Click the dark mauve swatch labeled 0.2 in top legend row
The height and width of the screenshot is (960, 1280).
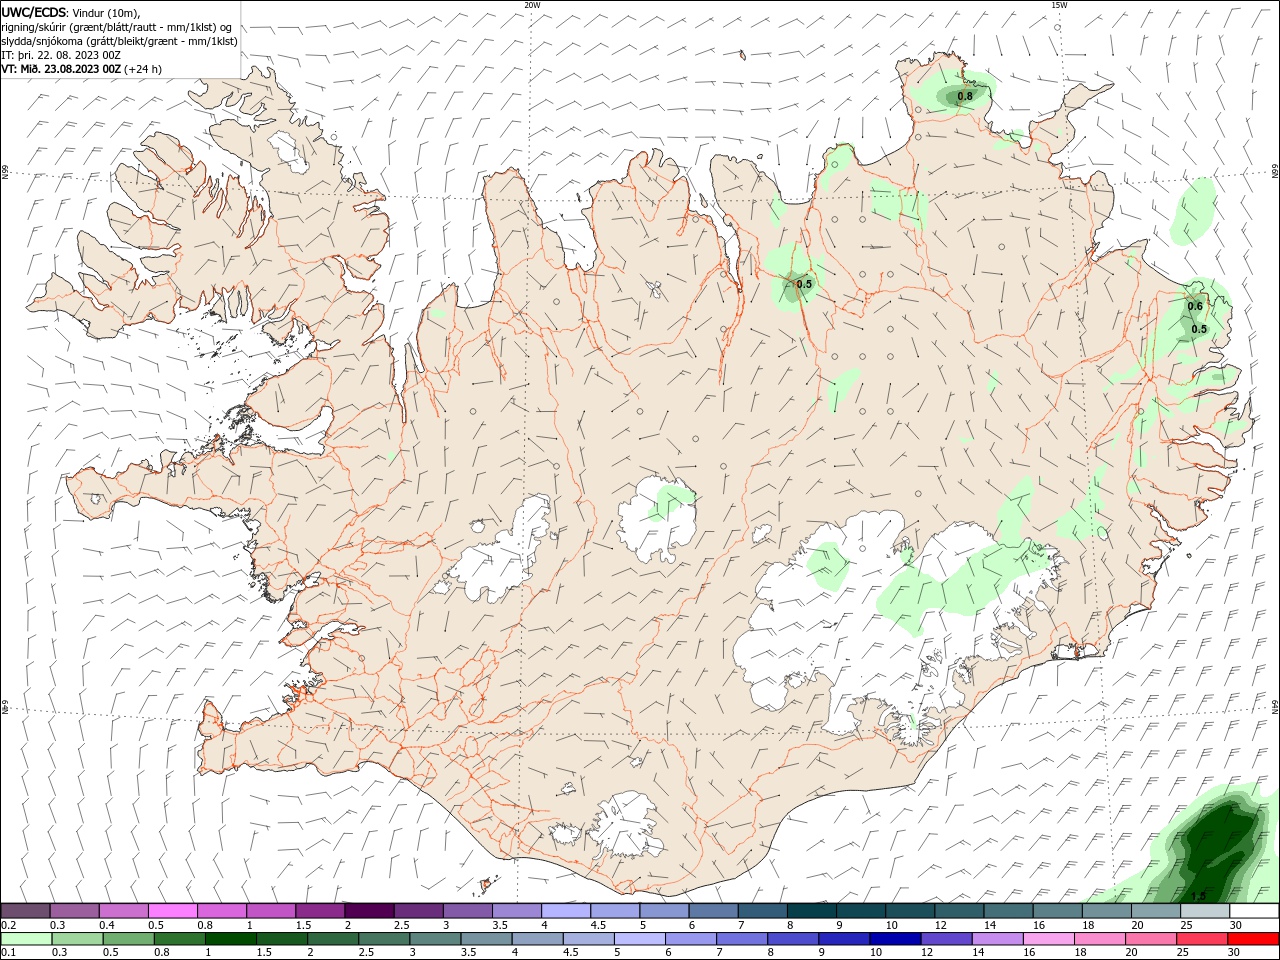[x=26, y=911]
